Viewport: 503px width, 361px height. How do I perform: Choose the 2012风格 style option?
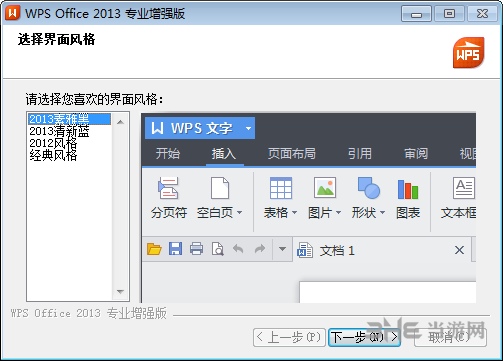pyautogui.click(x=53, y=143)
